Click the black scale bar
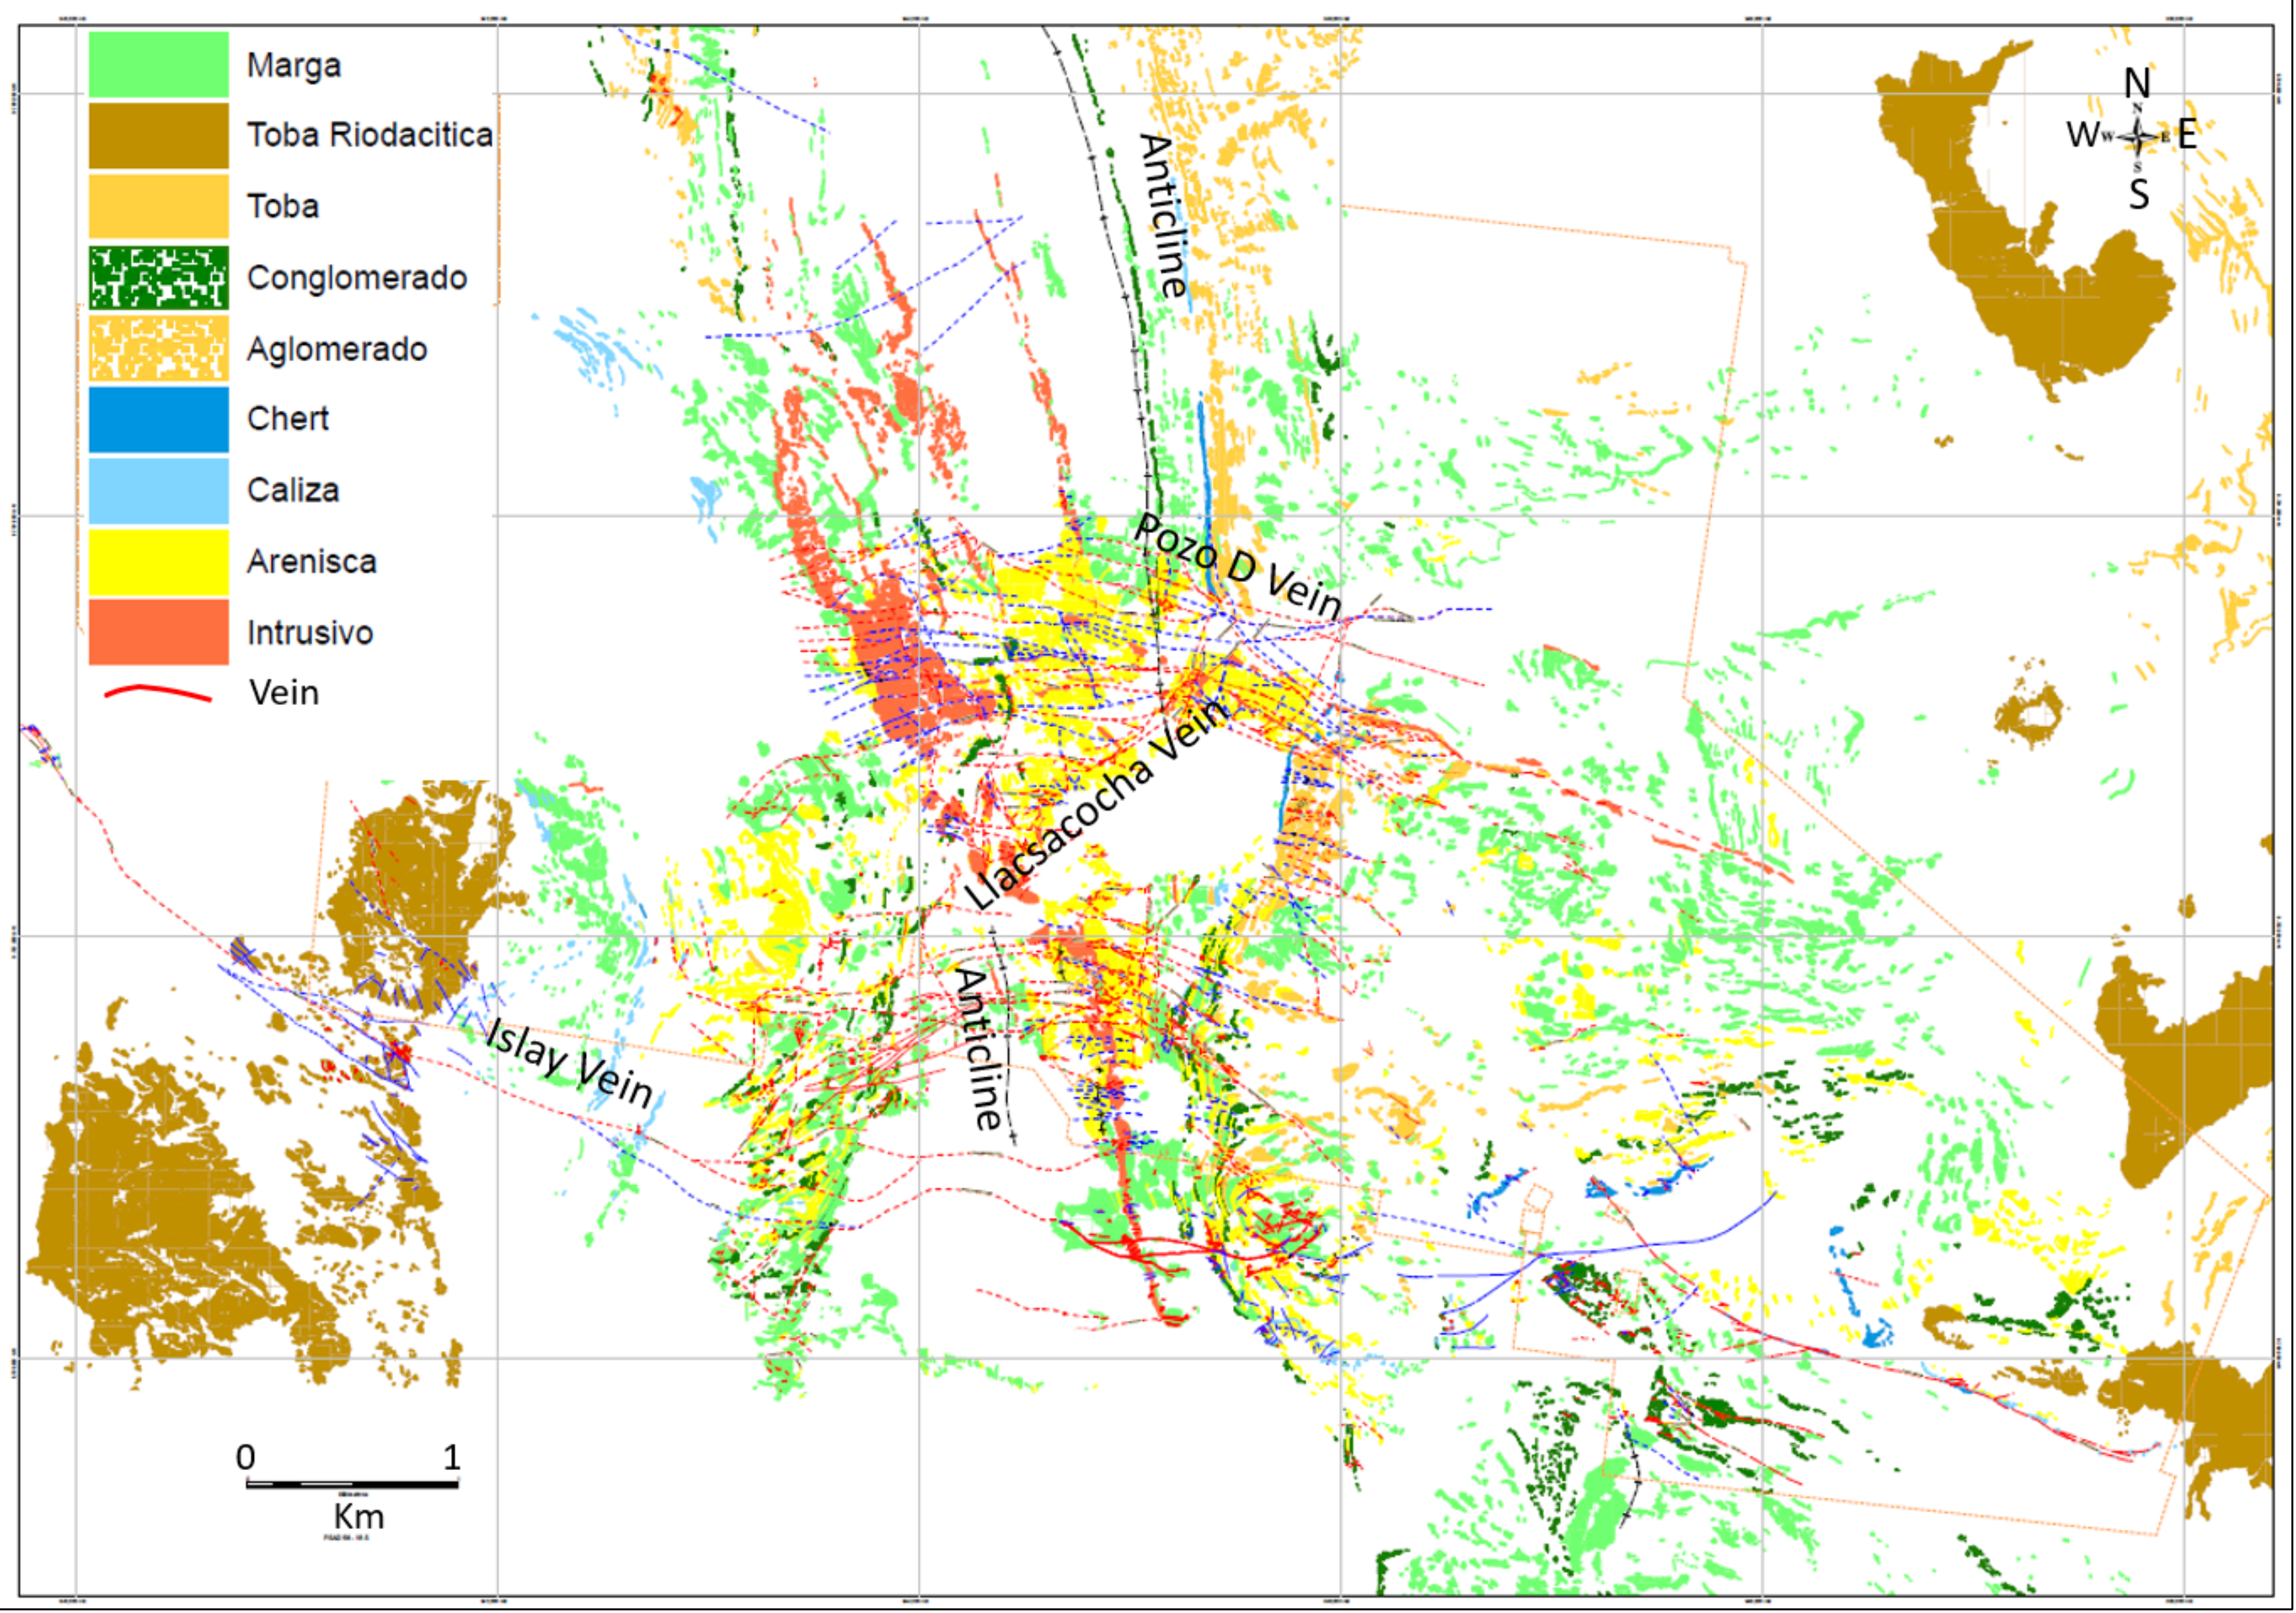 352,1484
